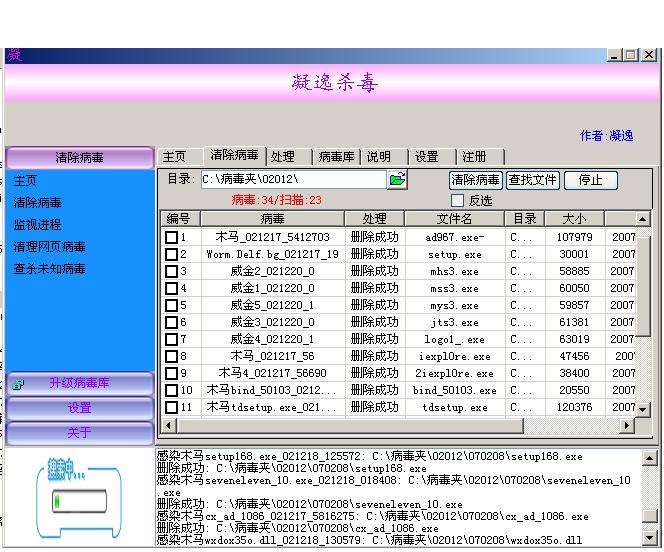664x552 pixels.
Task: Sort by the 文件名 column header
Action: [454, 219]
